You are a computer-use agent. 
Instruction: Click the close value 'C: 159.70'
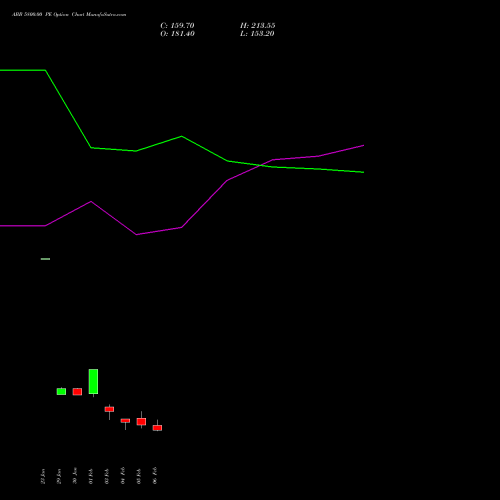177,26
